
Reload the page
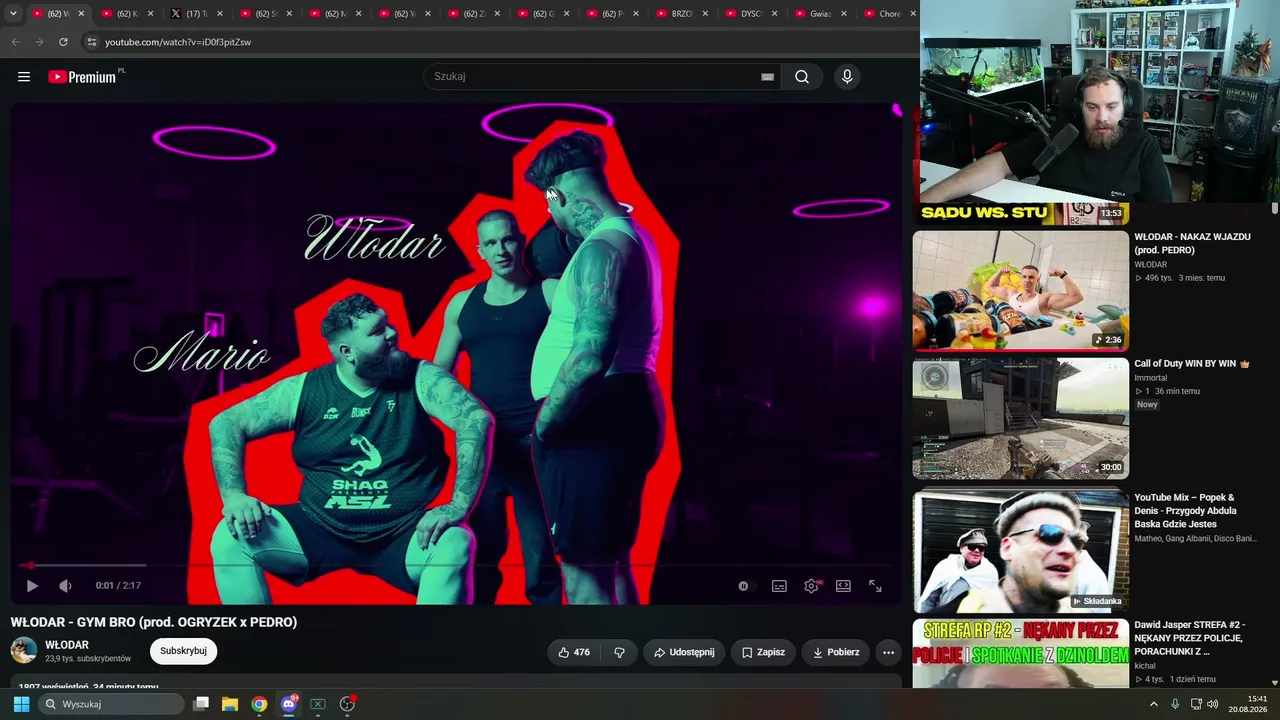(x=63, y=42)
